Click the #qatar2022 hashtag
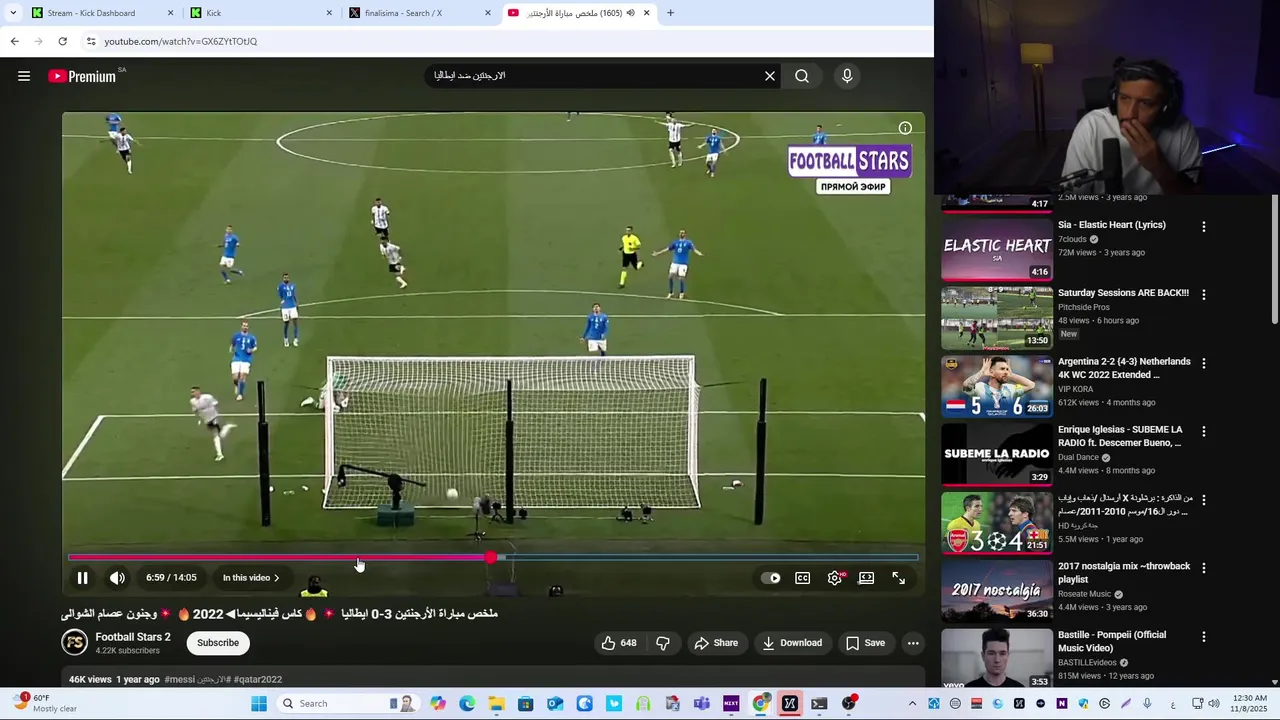1280x720 pixels. click(257, 680)
